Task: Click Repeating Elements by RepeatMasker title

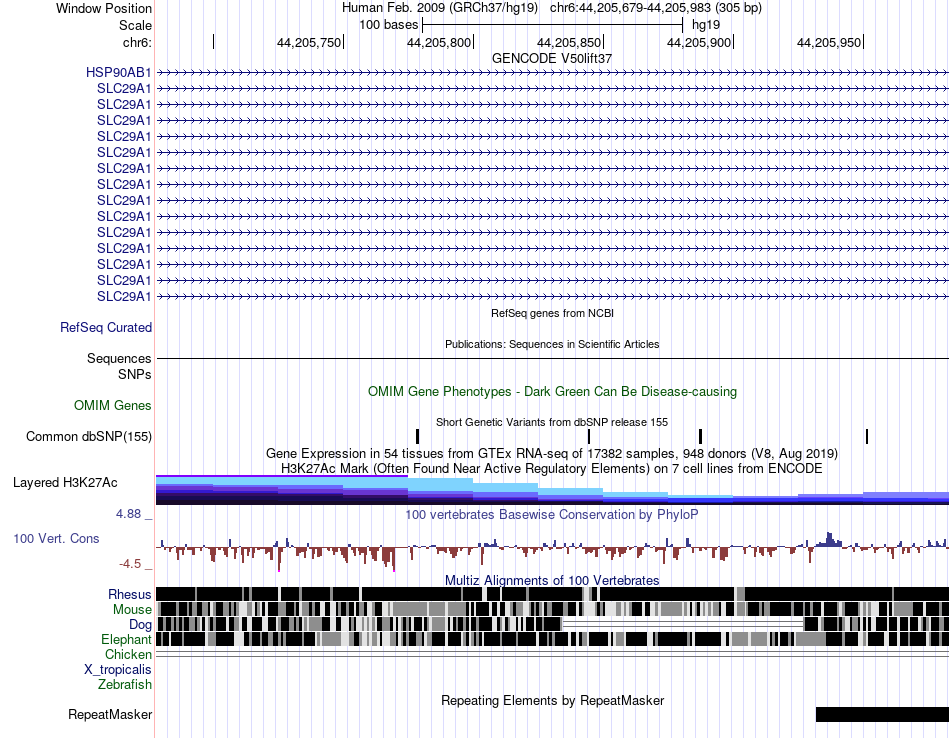Action: point(552,700)
